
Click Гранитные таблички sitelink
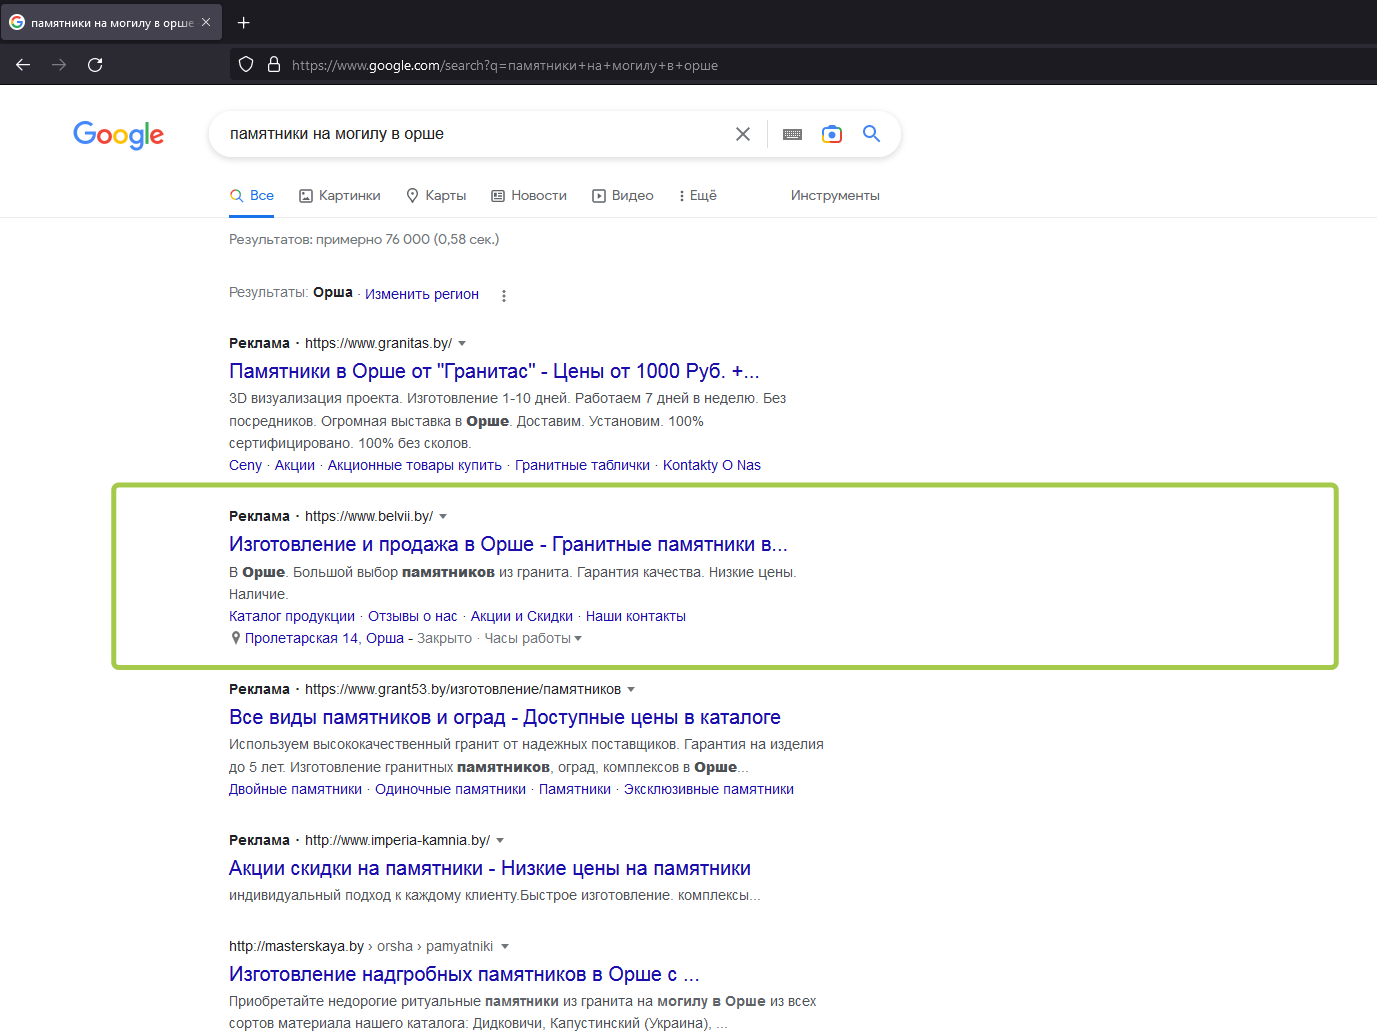(x=582, y=465)
